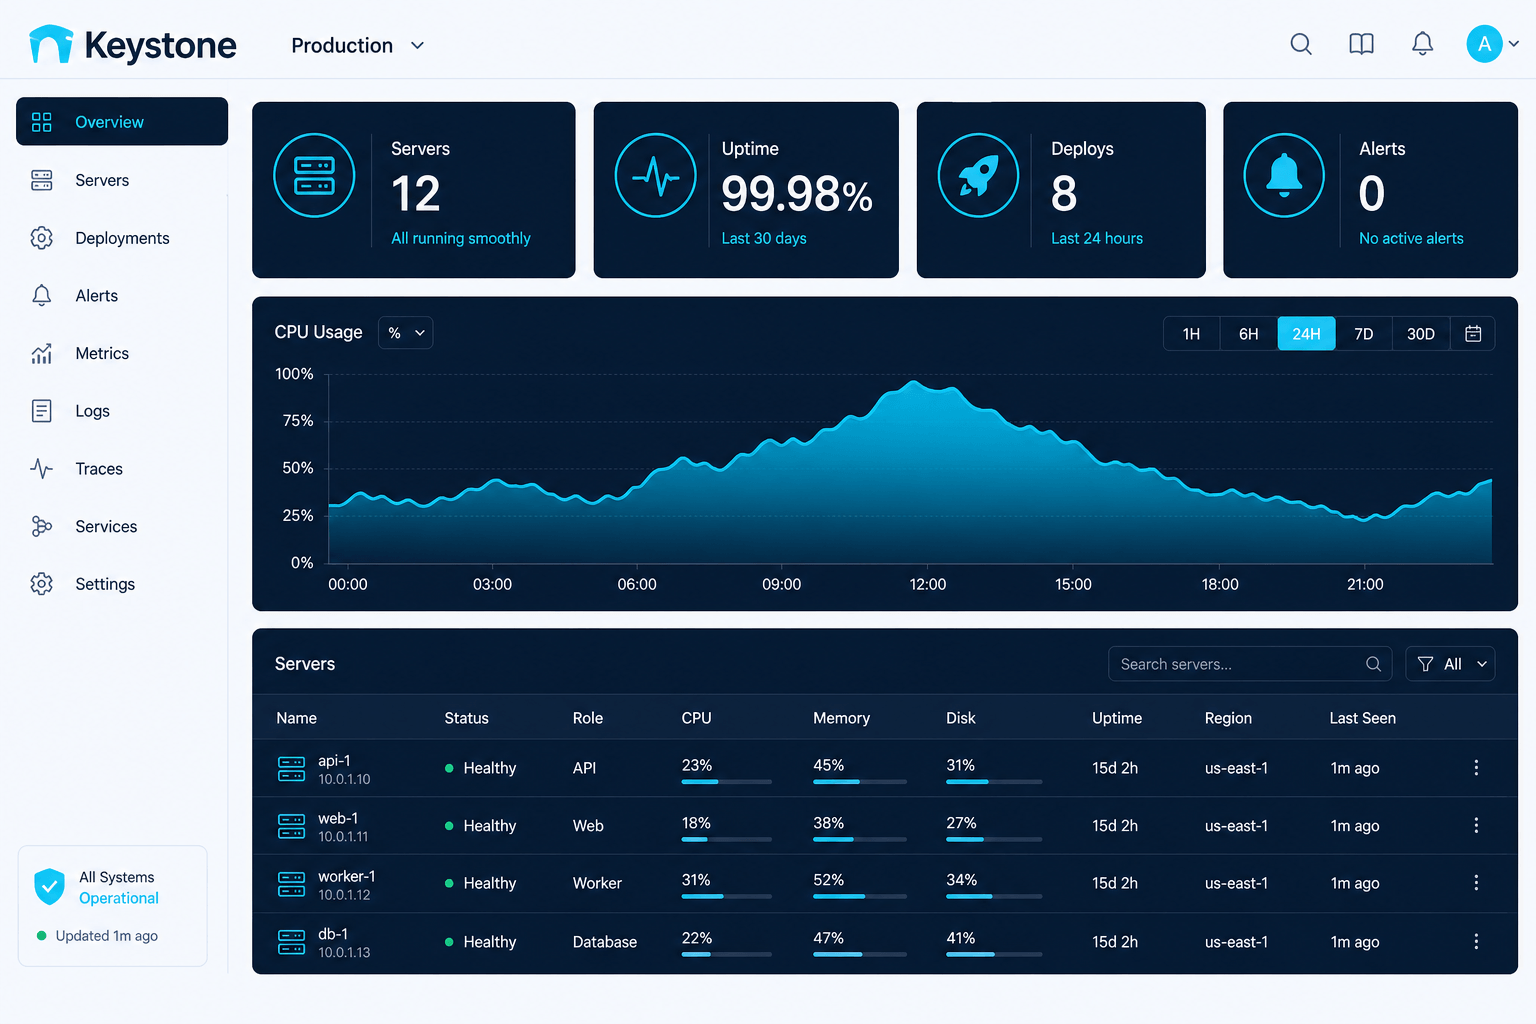Expand the Production environment dropdown
This screenshot has height=1024, width=1536.
pyautogui.click(x=358, y=46)
